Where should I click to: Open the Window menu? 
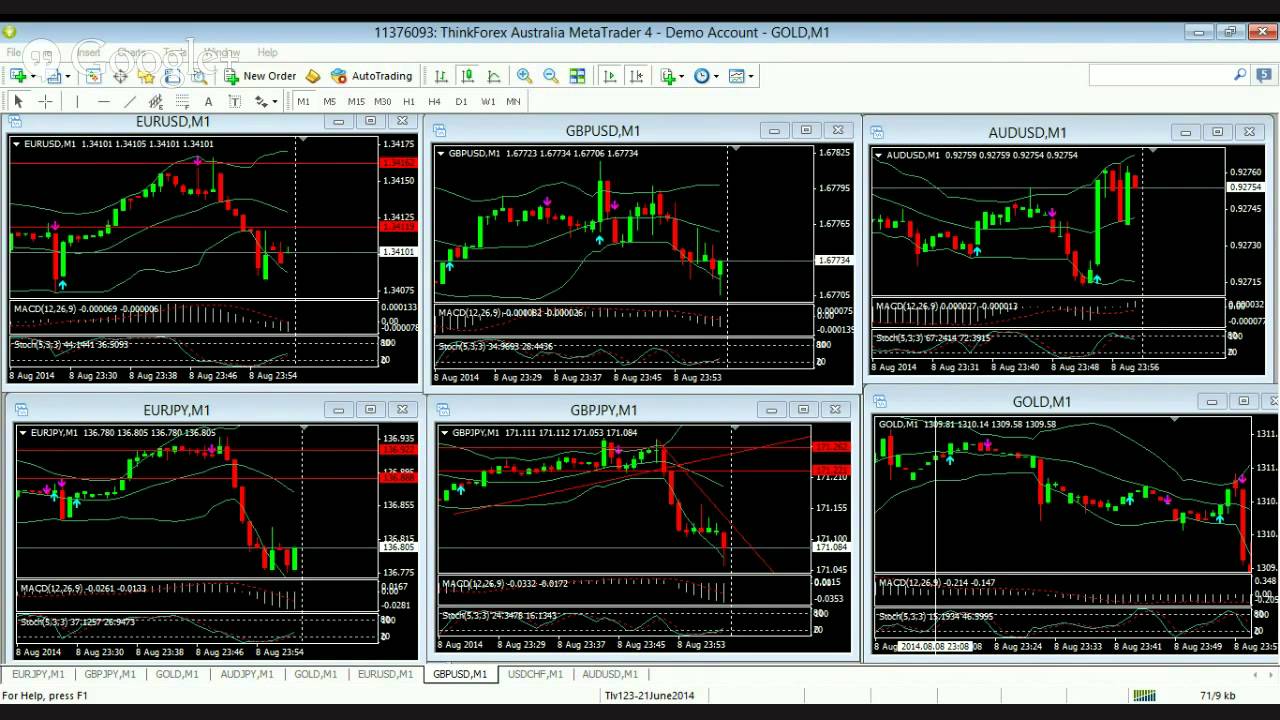coord(222,53)
